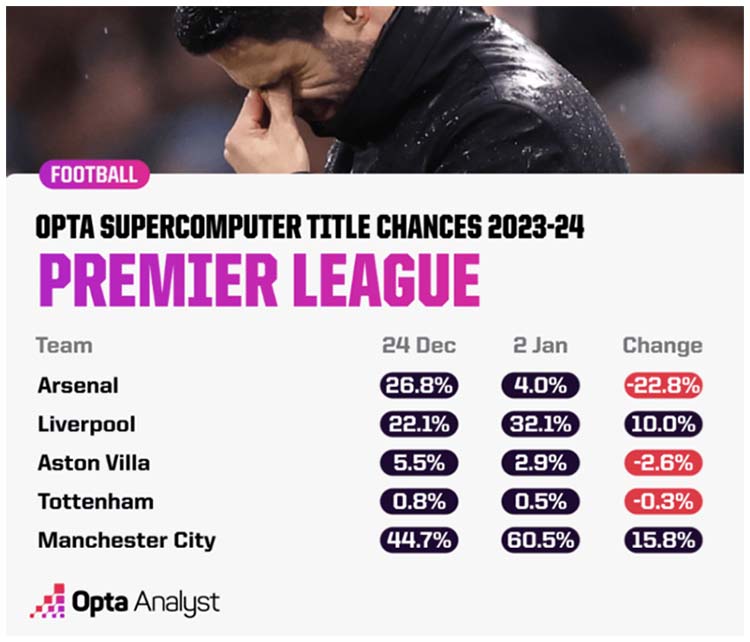Select the Liverpool team name
Image resolution: width=750 pixels, height=642 pixels.
click(x=87, y=425)
